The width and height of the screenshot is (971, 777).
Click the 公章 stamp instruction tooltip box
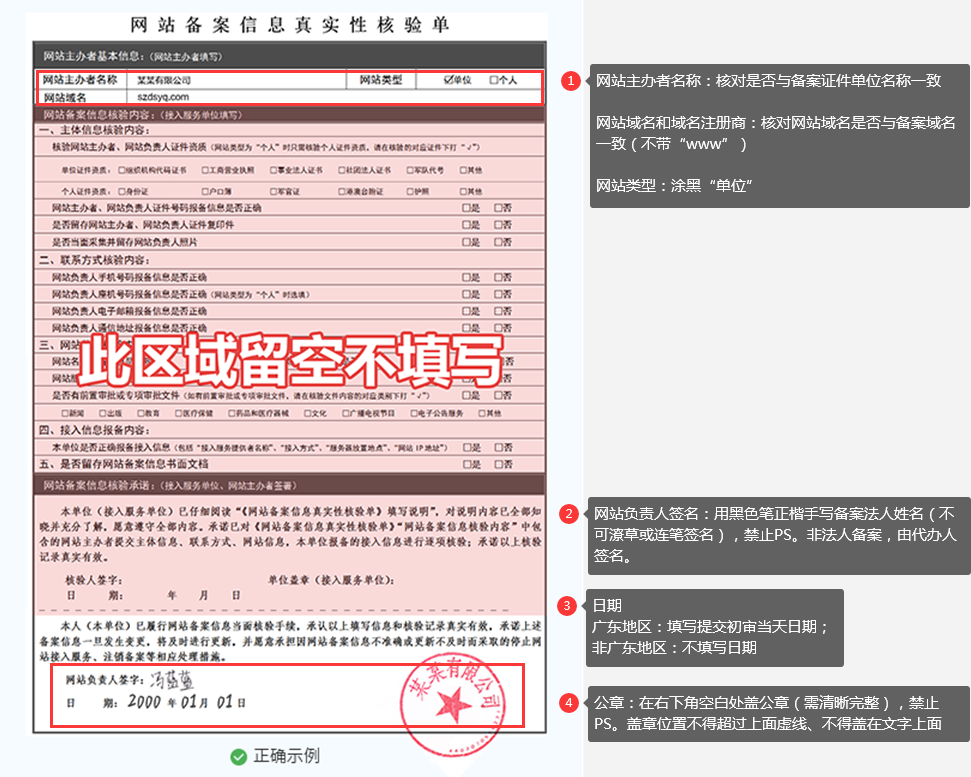click(779, 713)
